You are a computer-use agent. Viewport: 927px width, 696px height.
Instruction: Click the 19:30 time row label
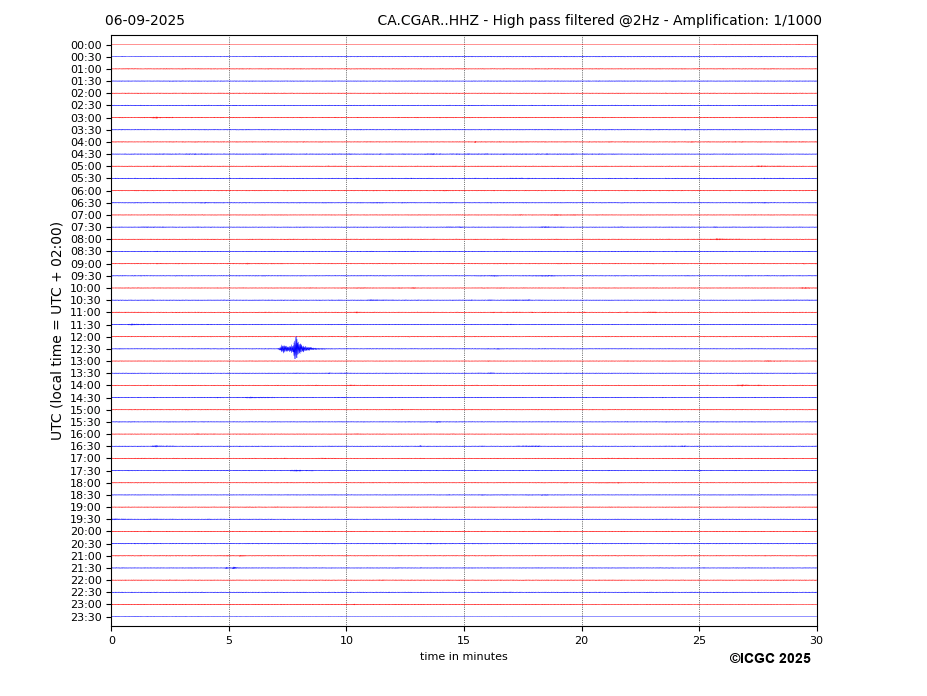click(86, 519)
